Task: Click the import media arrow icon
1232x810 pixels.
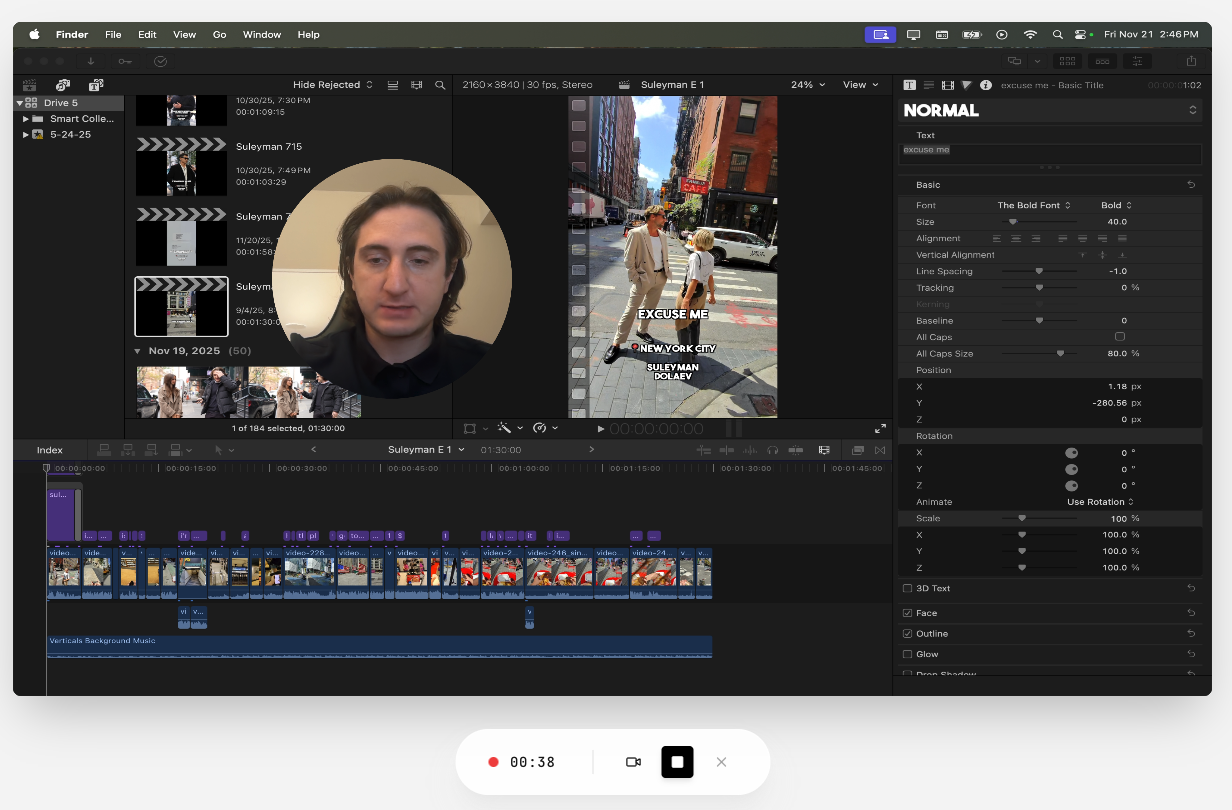Action: pos(91,61)
